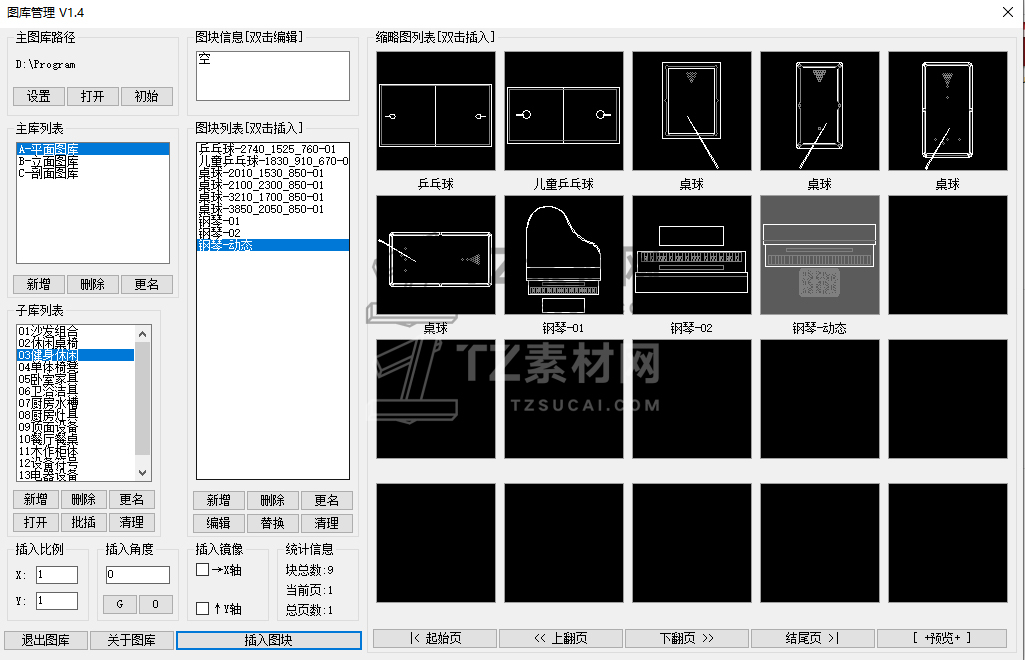Screen dimensions: 1025x660
Task: Select 儿童乒乓球-1830_910_670 block entry
Action: pos(273,161)
